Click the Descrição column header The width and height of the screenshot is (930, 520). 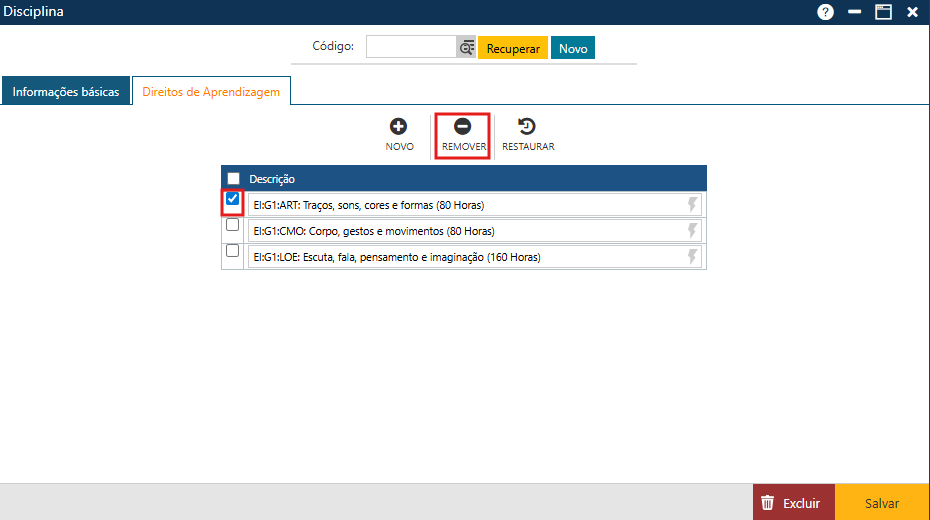272,179
